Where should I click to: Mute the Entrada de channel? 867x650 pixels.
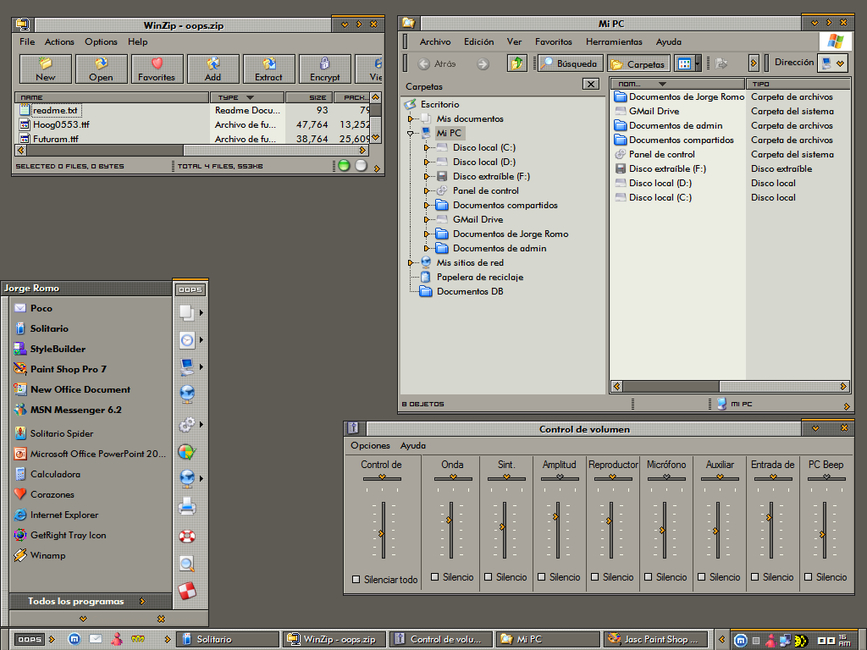click(x=755, y=577)
